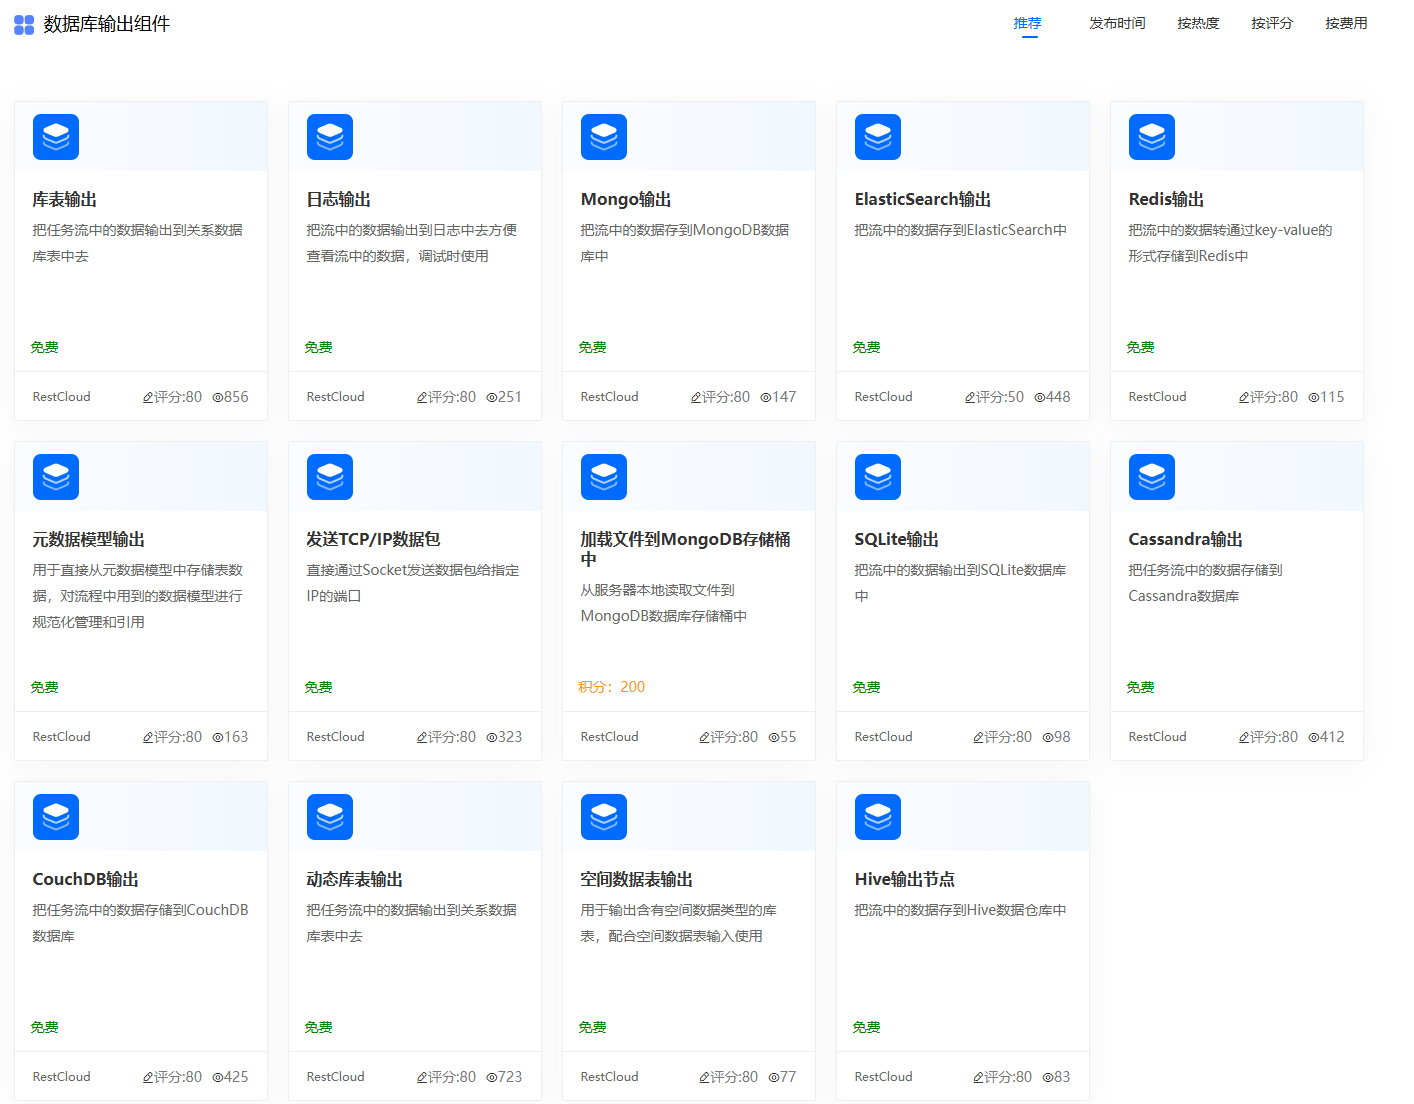Open the 元数据模型输出 component title
The width and height of the screenshot is (1414, 1104).
tap(89, 540)
